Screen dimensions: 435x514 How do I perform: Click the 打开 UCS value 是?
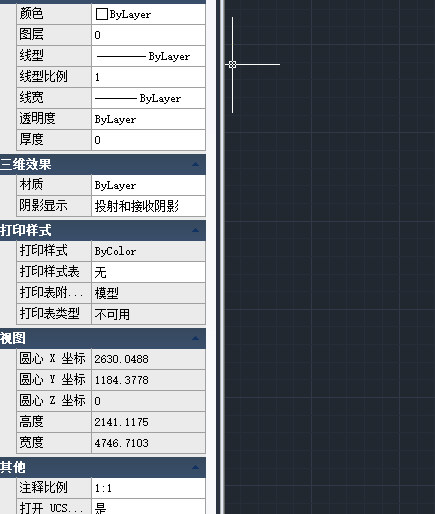click(x=148, y=507)
